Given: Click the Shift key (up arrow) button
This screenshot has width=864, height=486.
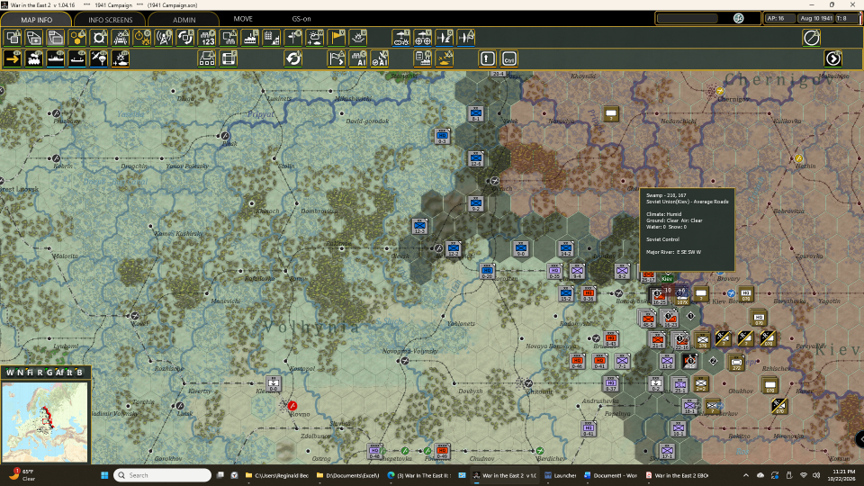Looking at the screenshot, I should (x=487, y=58).
